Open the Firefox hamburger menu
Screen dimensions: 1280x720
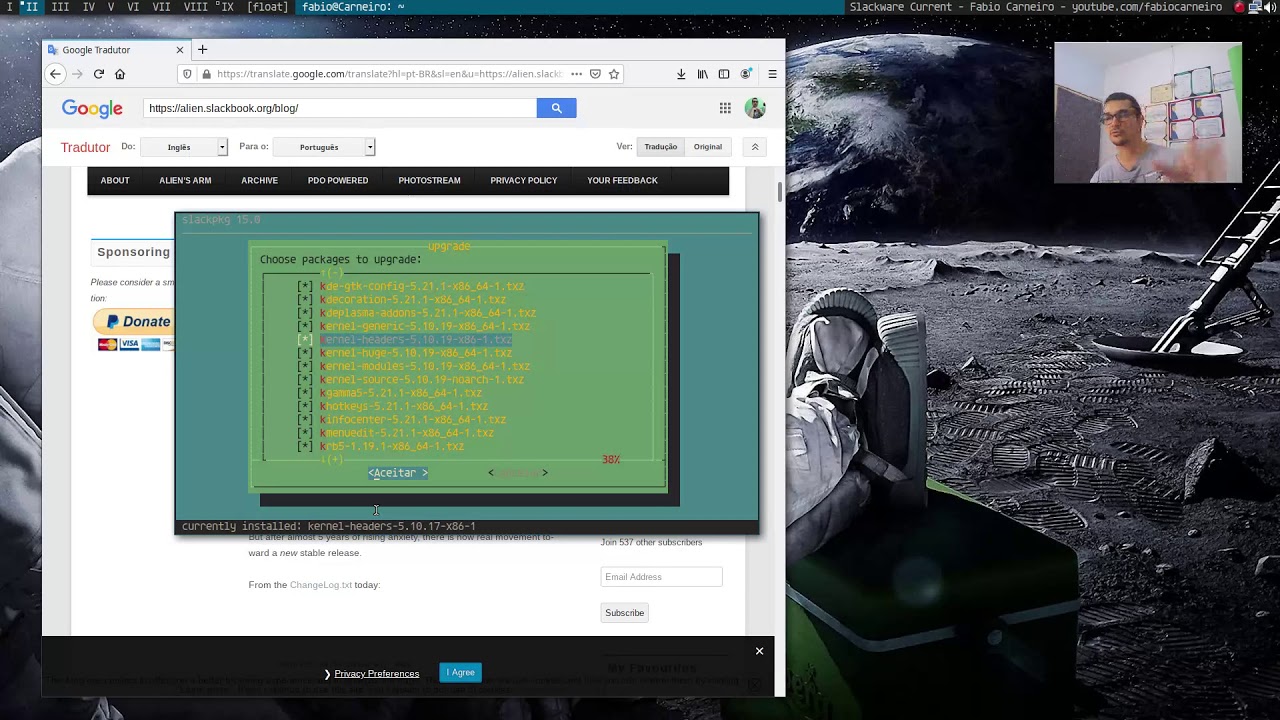tap(772, 74)
